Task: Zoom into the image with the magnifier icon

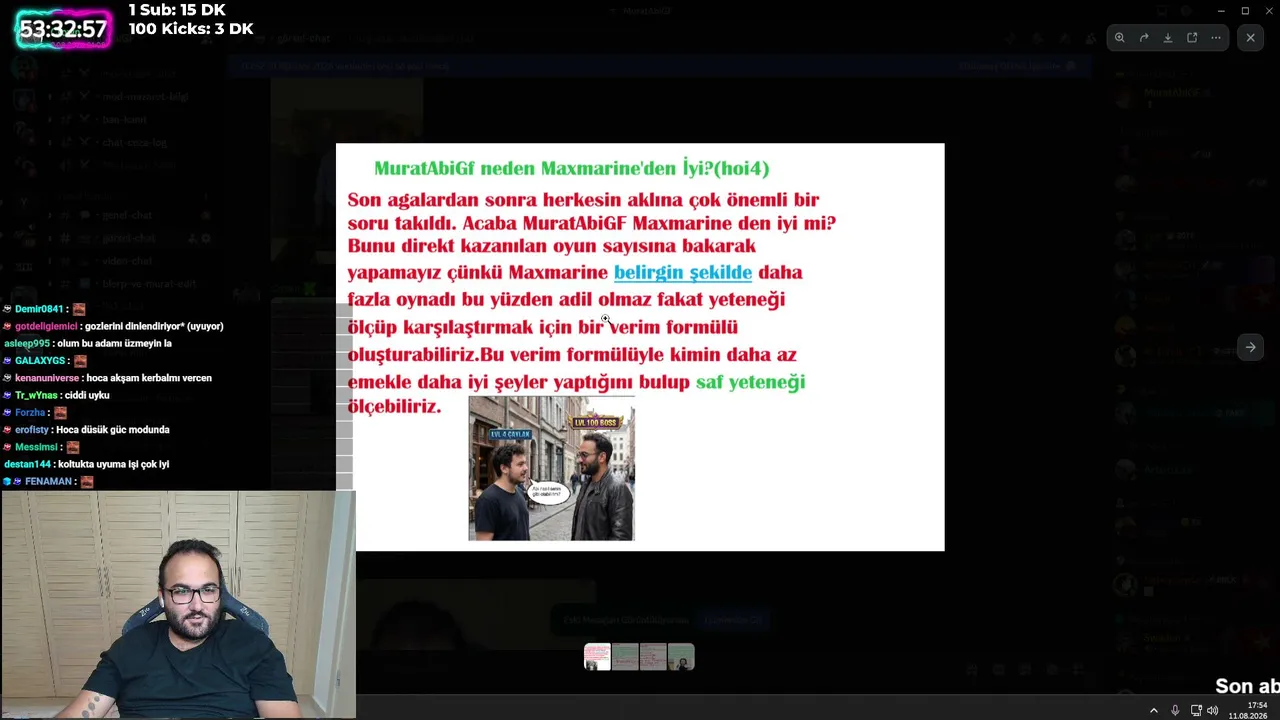Action: 1120,38
